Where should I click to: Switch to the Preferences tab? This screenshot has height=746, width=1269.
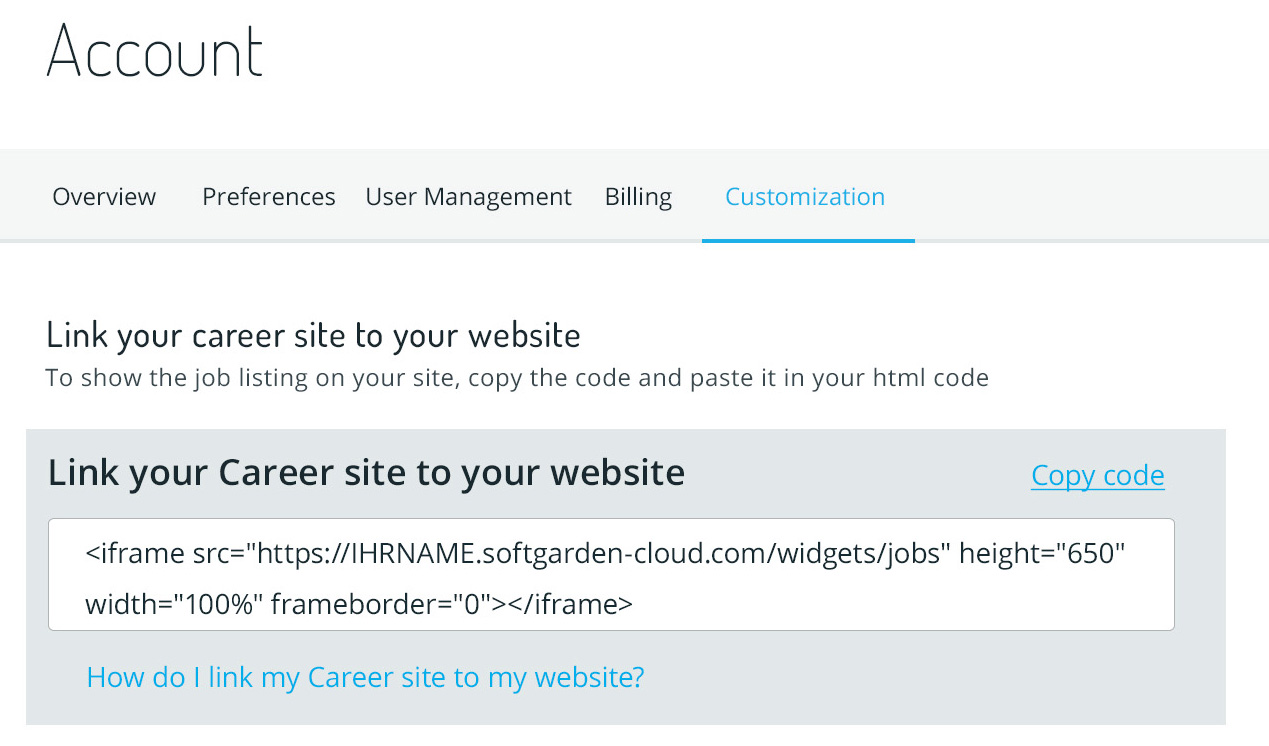click(269, 197)
